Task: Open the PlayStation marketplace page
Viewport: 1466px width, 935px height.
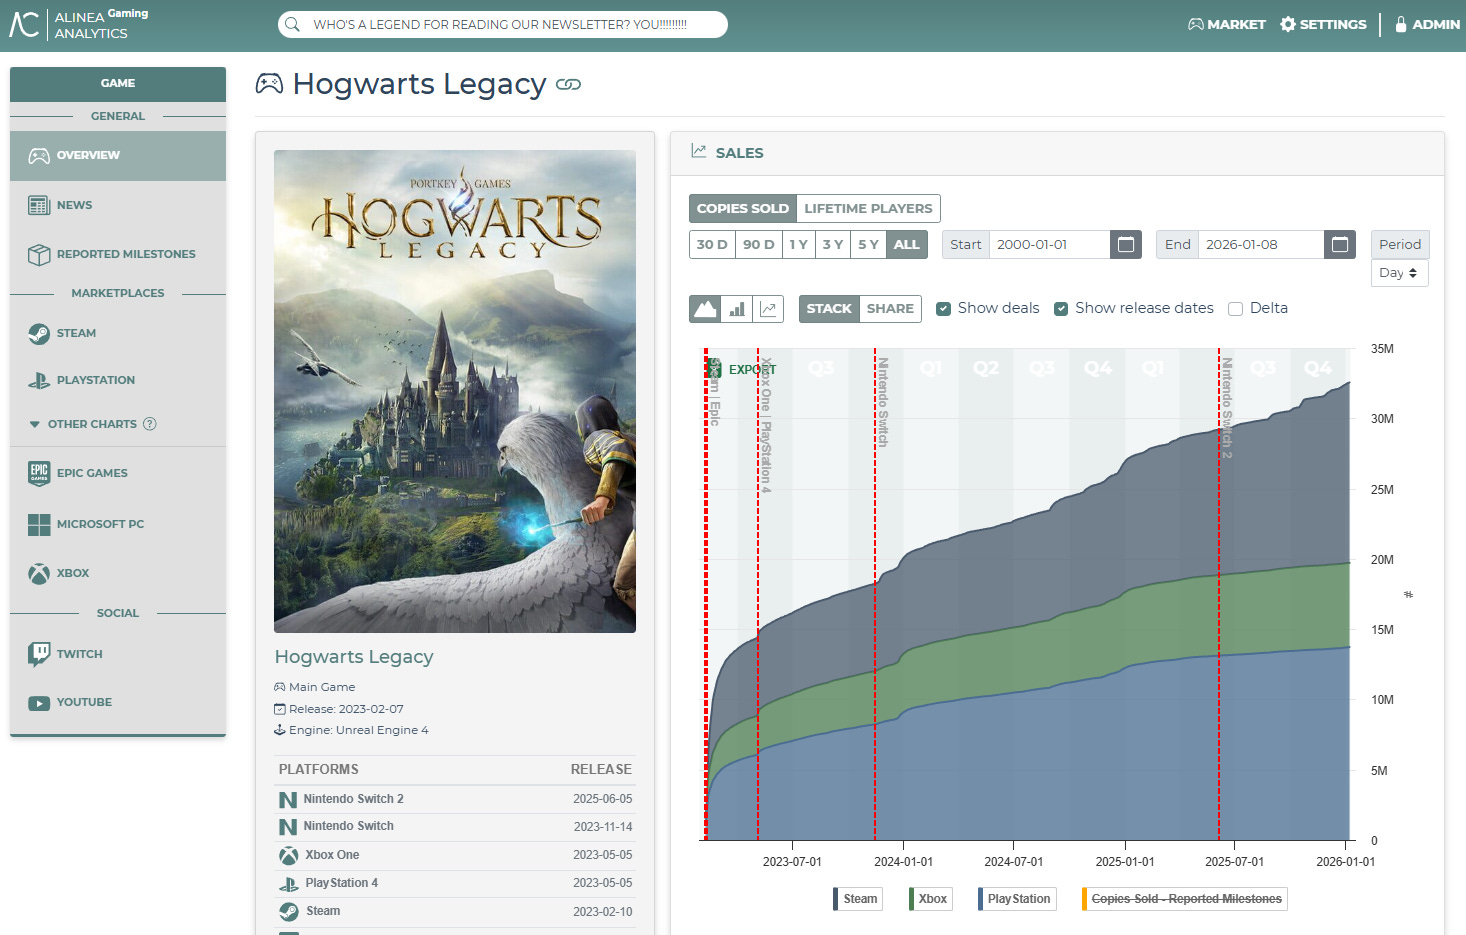Action: tap(118, 380)
